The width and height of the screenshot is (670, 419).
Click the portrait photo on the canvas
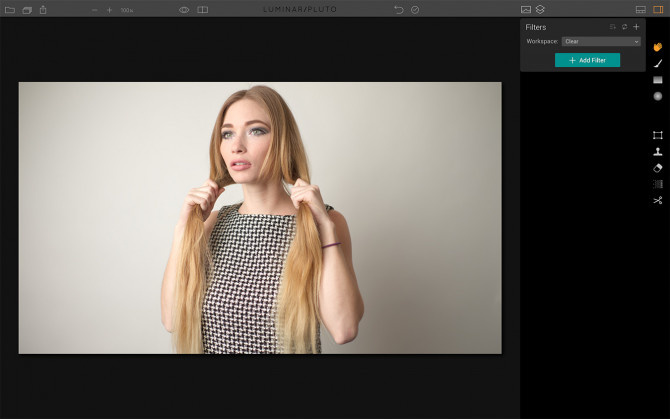(x=260, y=218)
